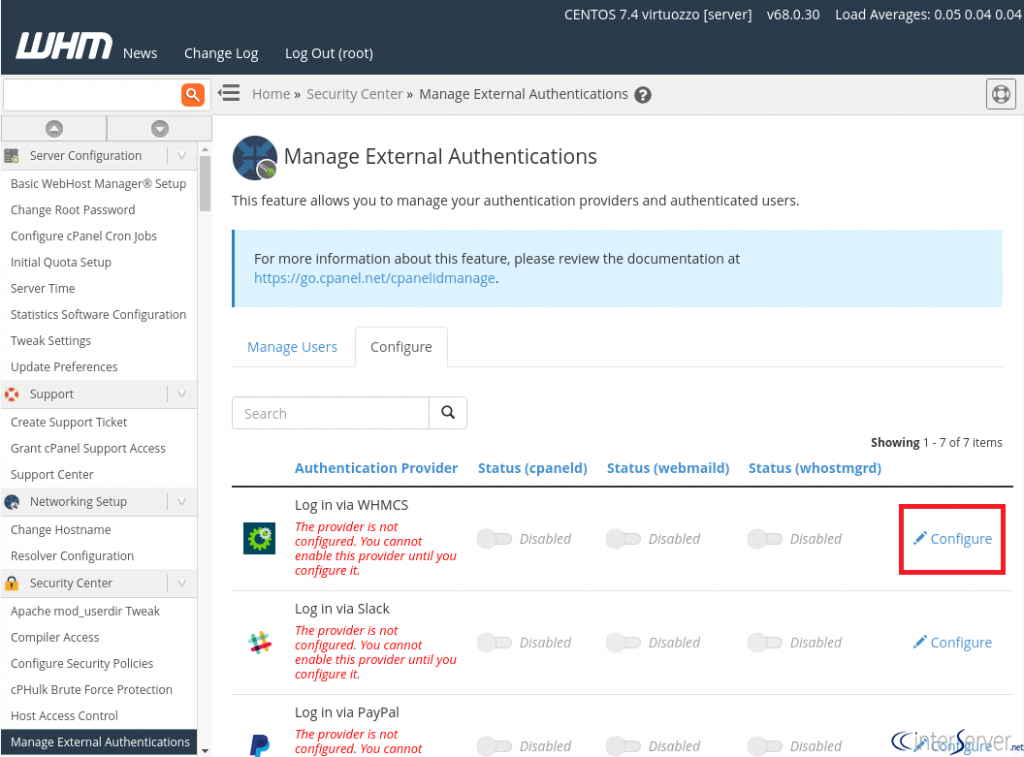Click the PayPal provider logo

tap(259, 745)
